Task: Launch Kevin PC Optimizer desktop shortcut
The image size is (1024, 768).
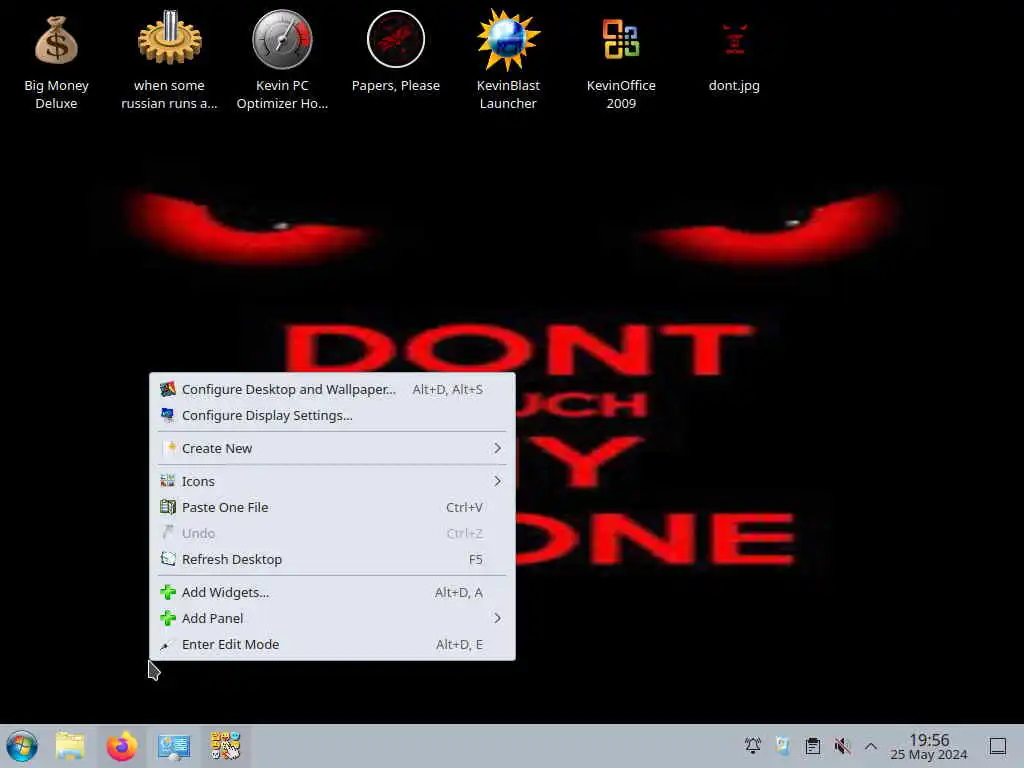Action: pyautogui.click(x=282, y=60)
